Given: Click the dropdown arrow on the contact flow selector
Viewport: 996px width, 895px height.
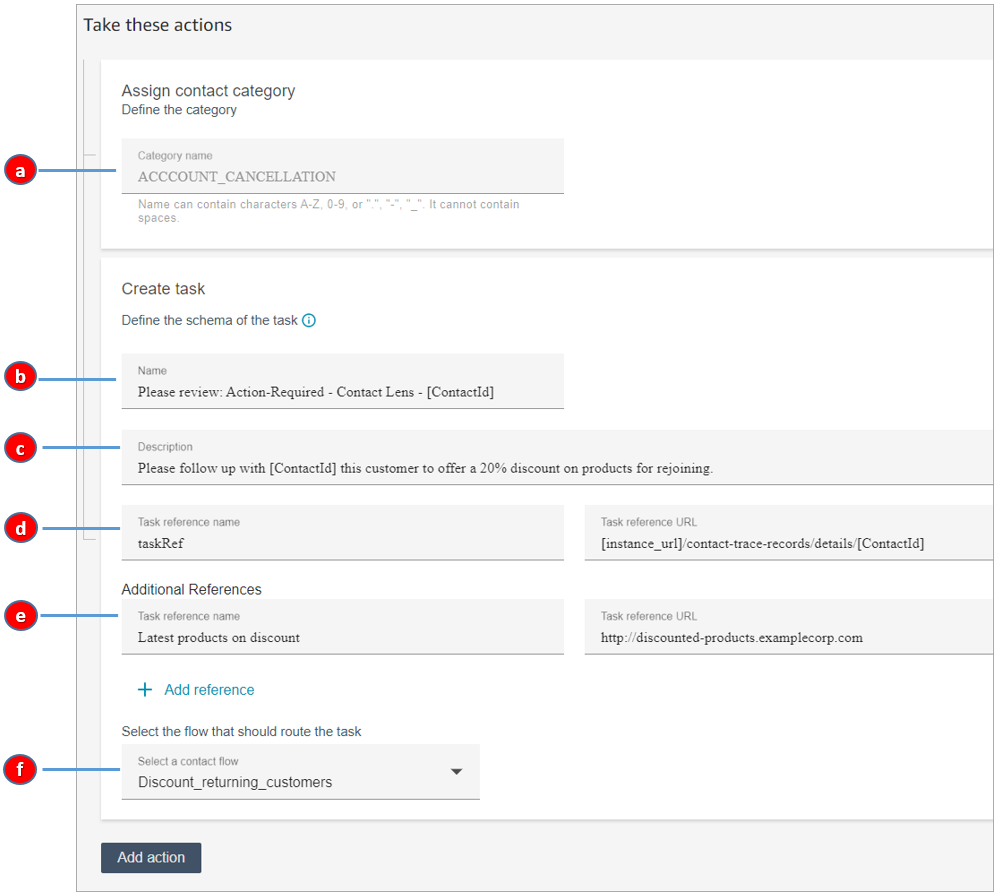Looking at the screenshot, I should pos(457,771).
